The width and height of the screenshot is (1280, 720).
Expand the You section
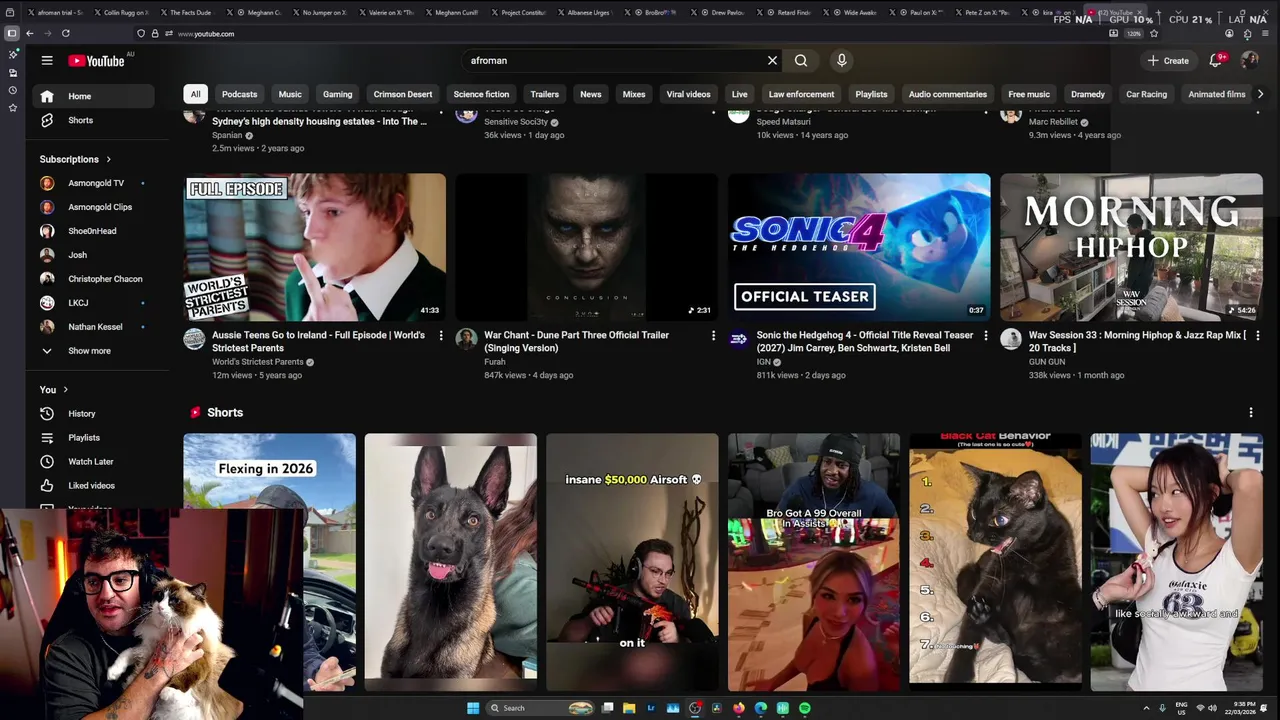click(53, 390)
